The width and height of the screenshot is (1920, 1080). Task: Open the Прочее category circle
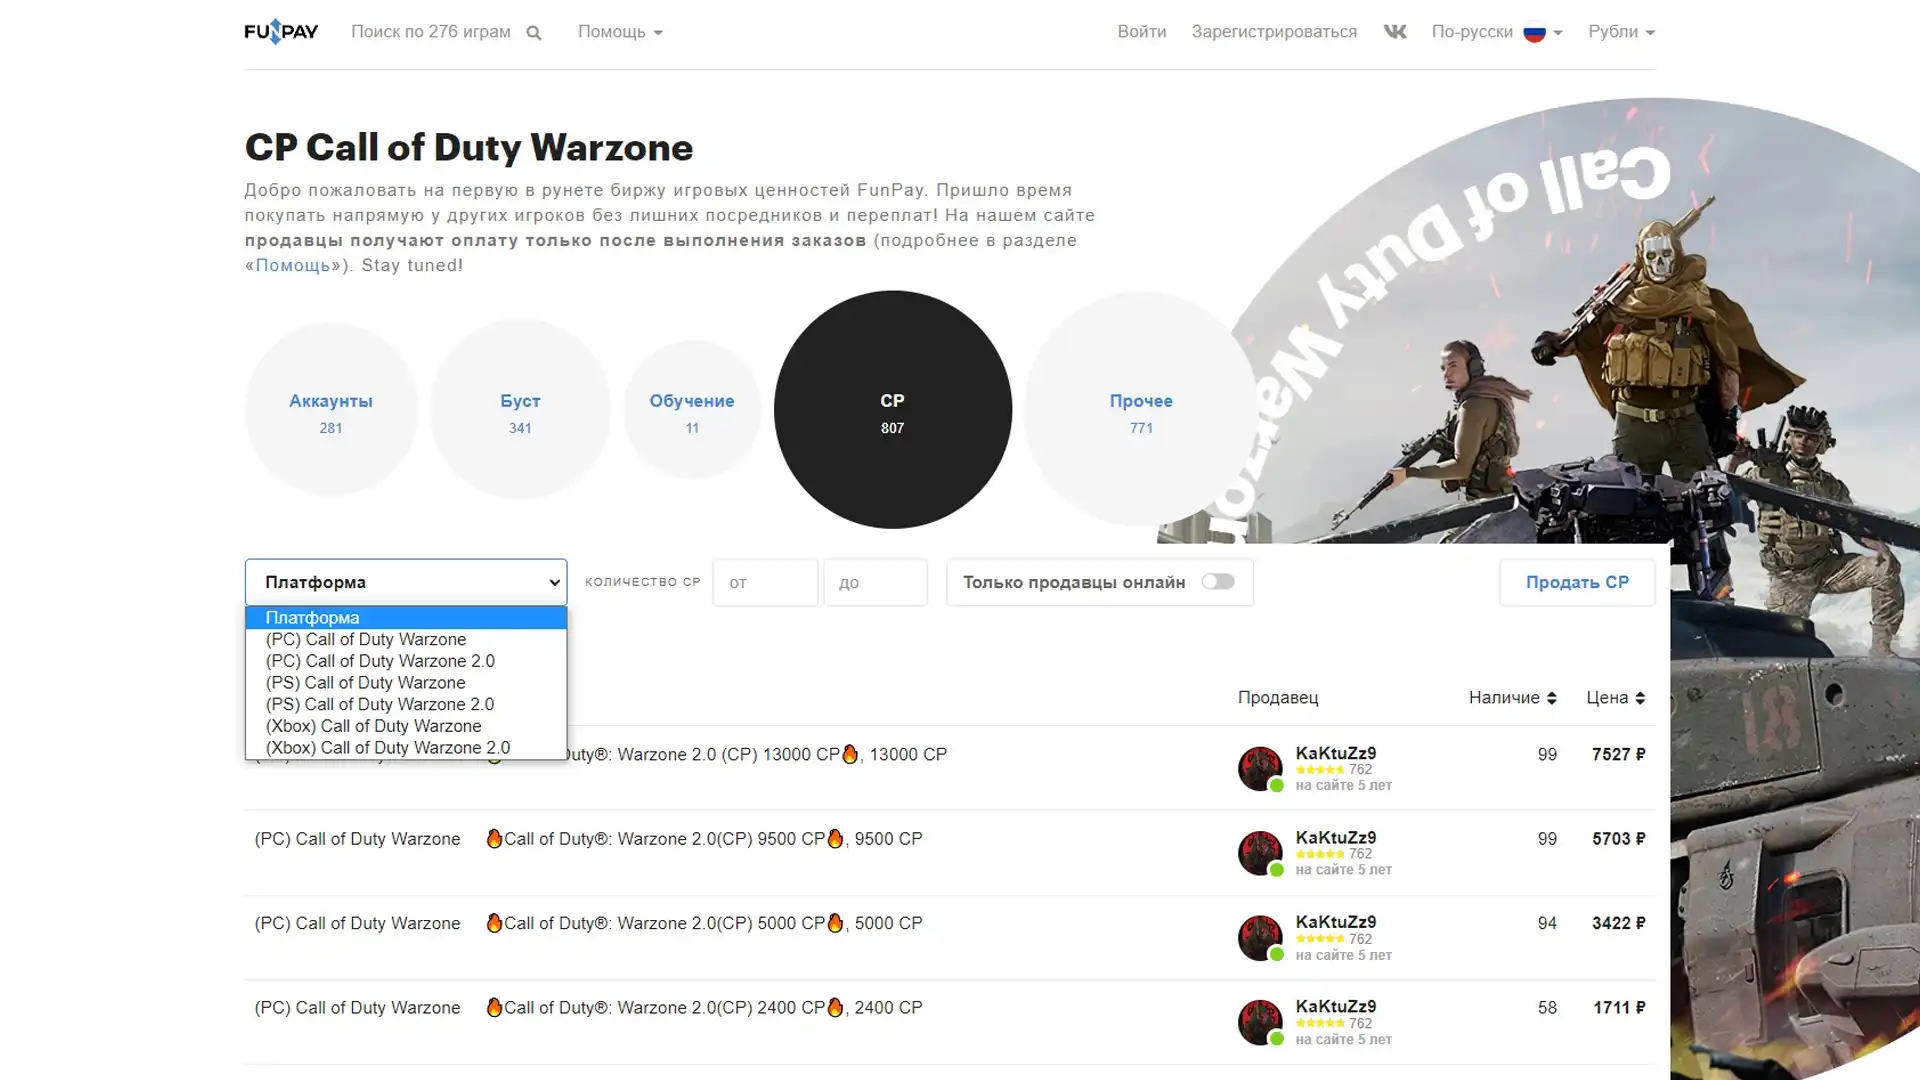(1141, 409)
